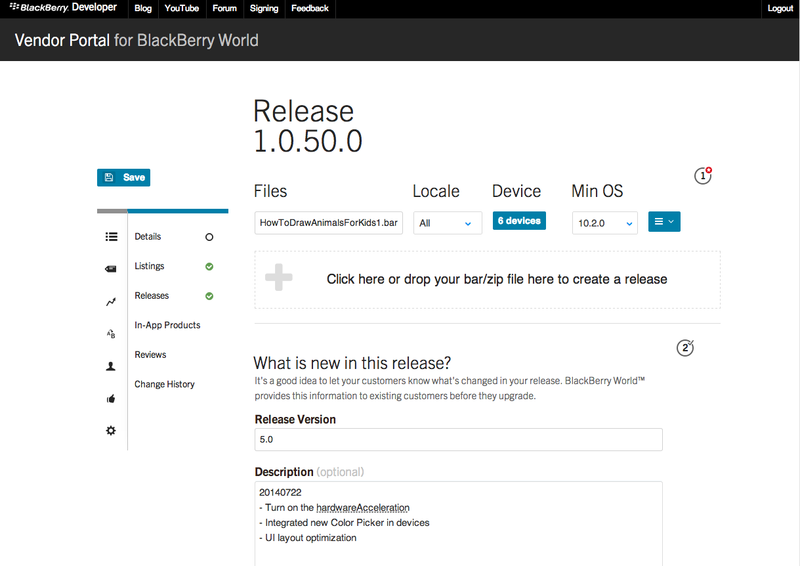Open the Blog link in top bar
This screenshot has height=566, width=800.
coord(143,8)
